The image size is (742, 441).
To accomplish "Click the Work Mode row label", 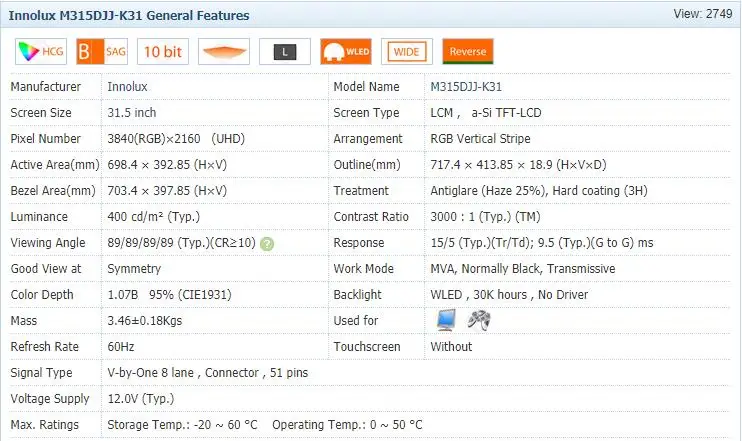I will click(x=363, y=269).
